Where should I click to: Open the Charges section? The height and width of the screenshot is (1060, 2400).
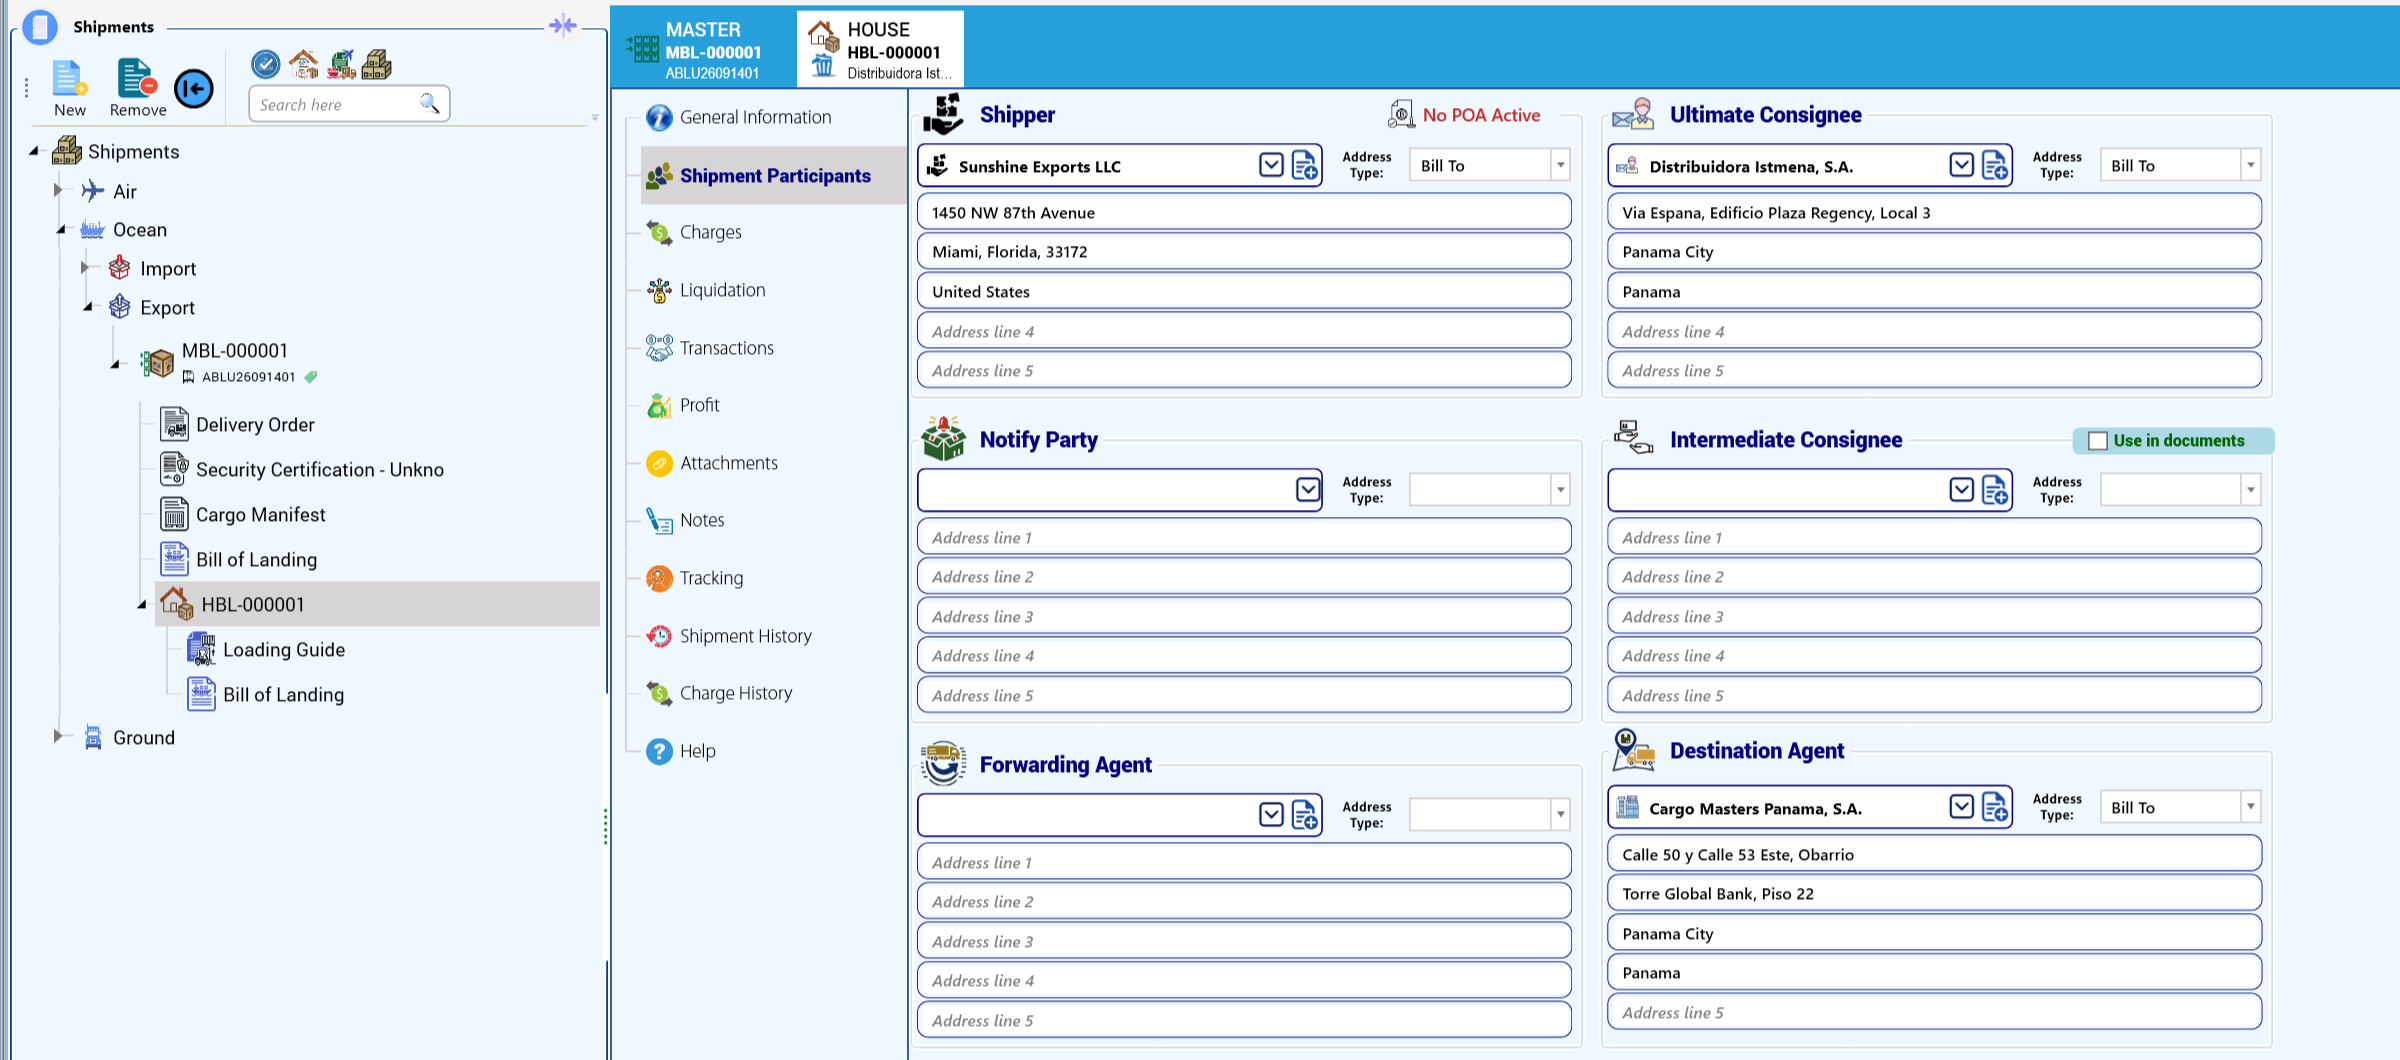711,232
